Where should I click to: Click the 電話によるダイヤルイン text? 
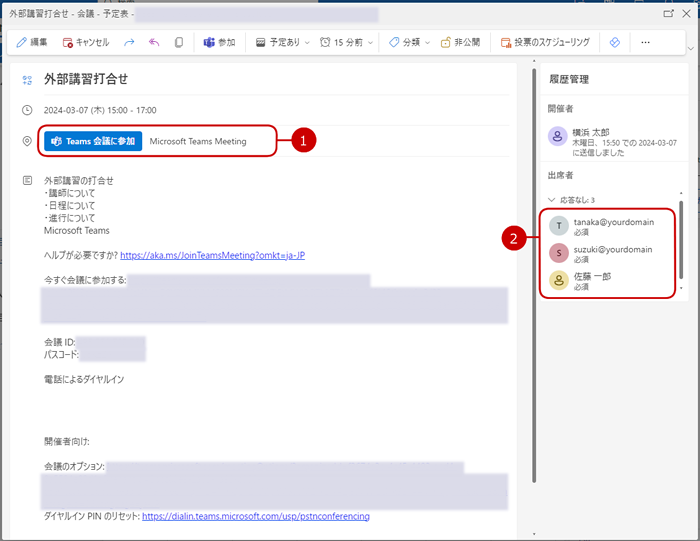(x=84, y=379)
